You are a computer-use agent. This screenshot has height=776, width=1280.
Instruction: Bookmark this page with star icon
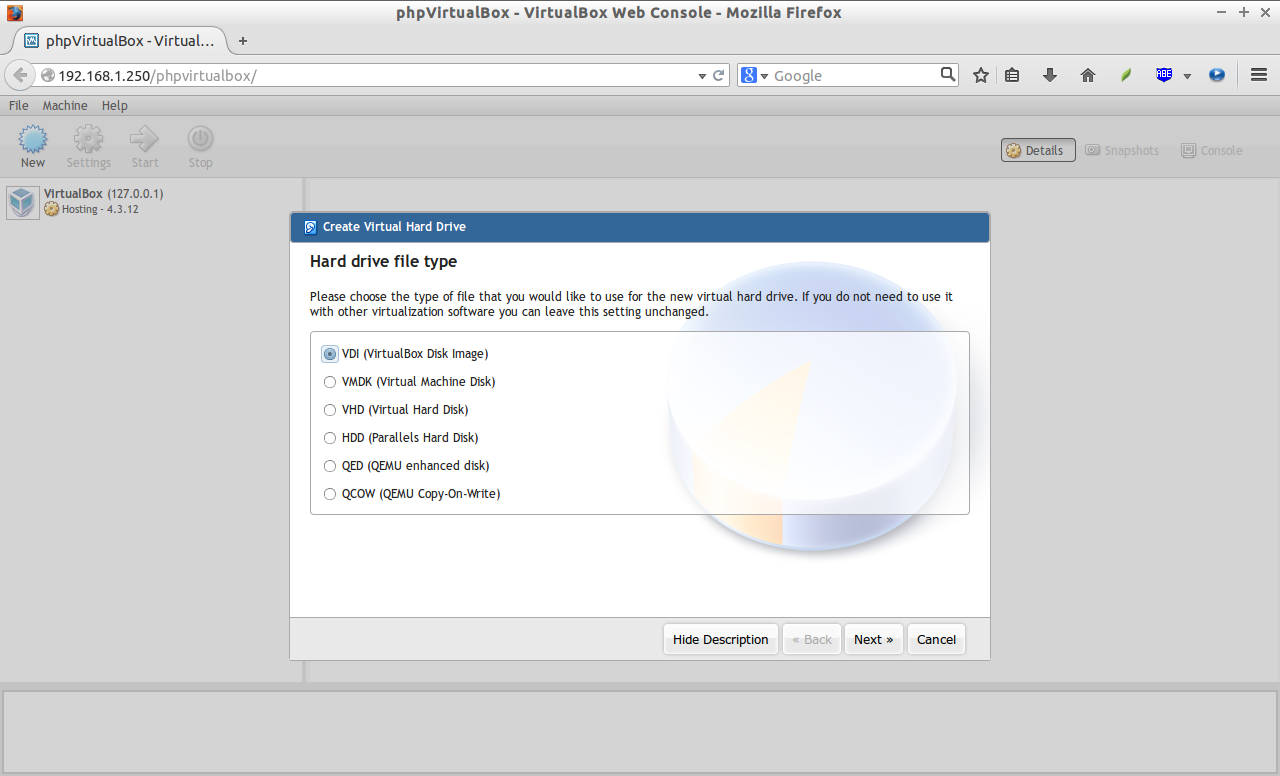click(x=981, y=75)
